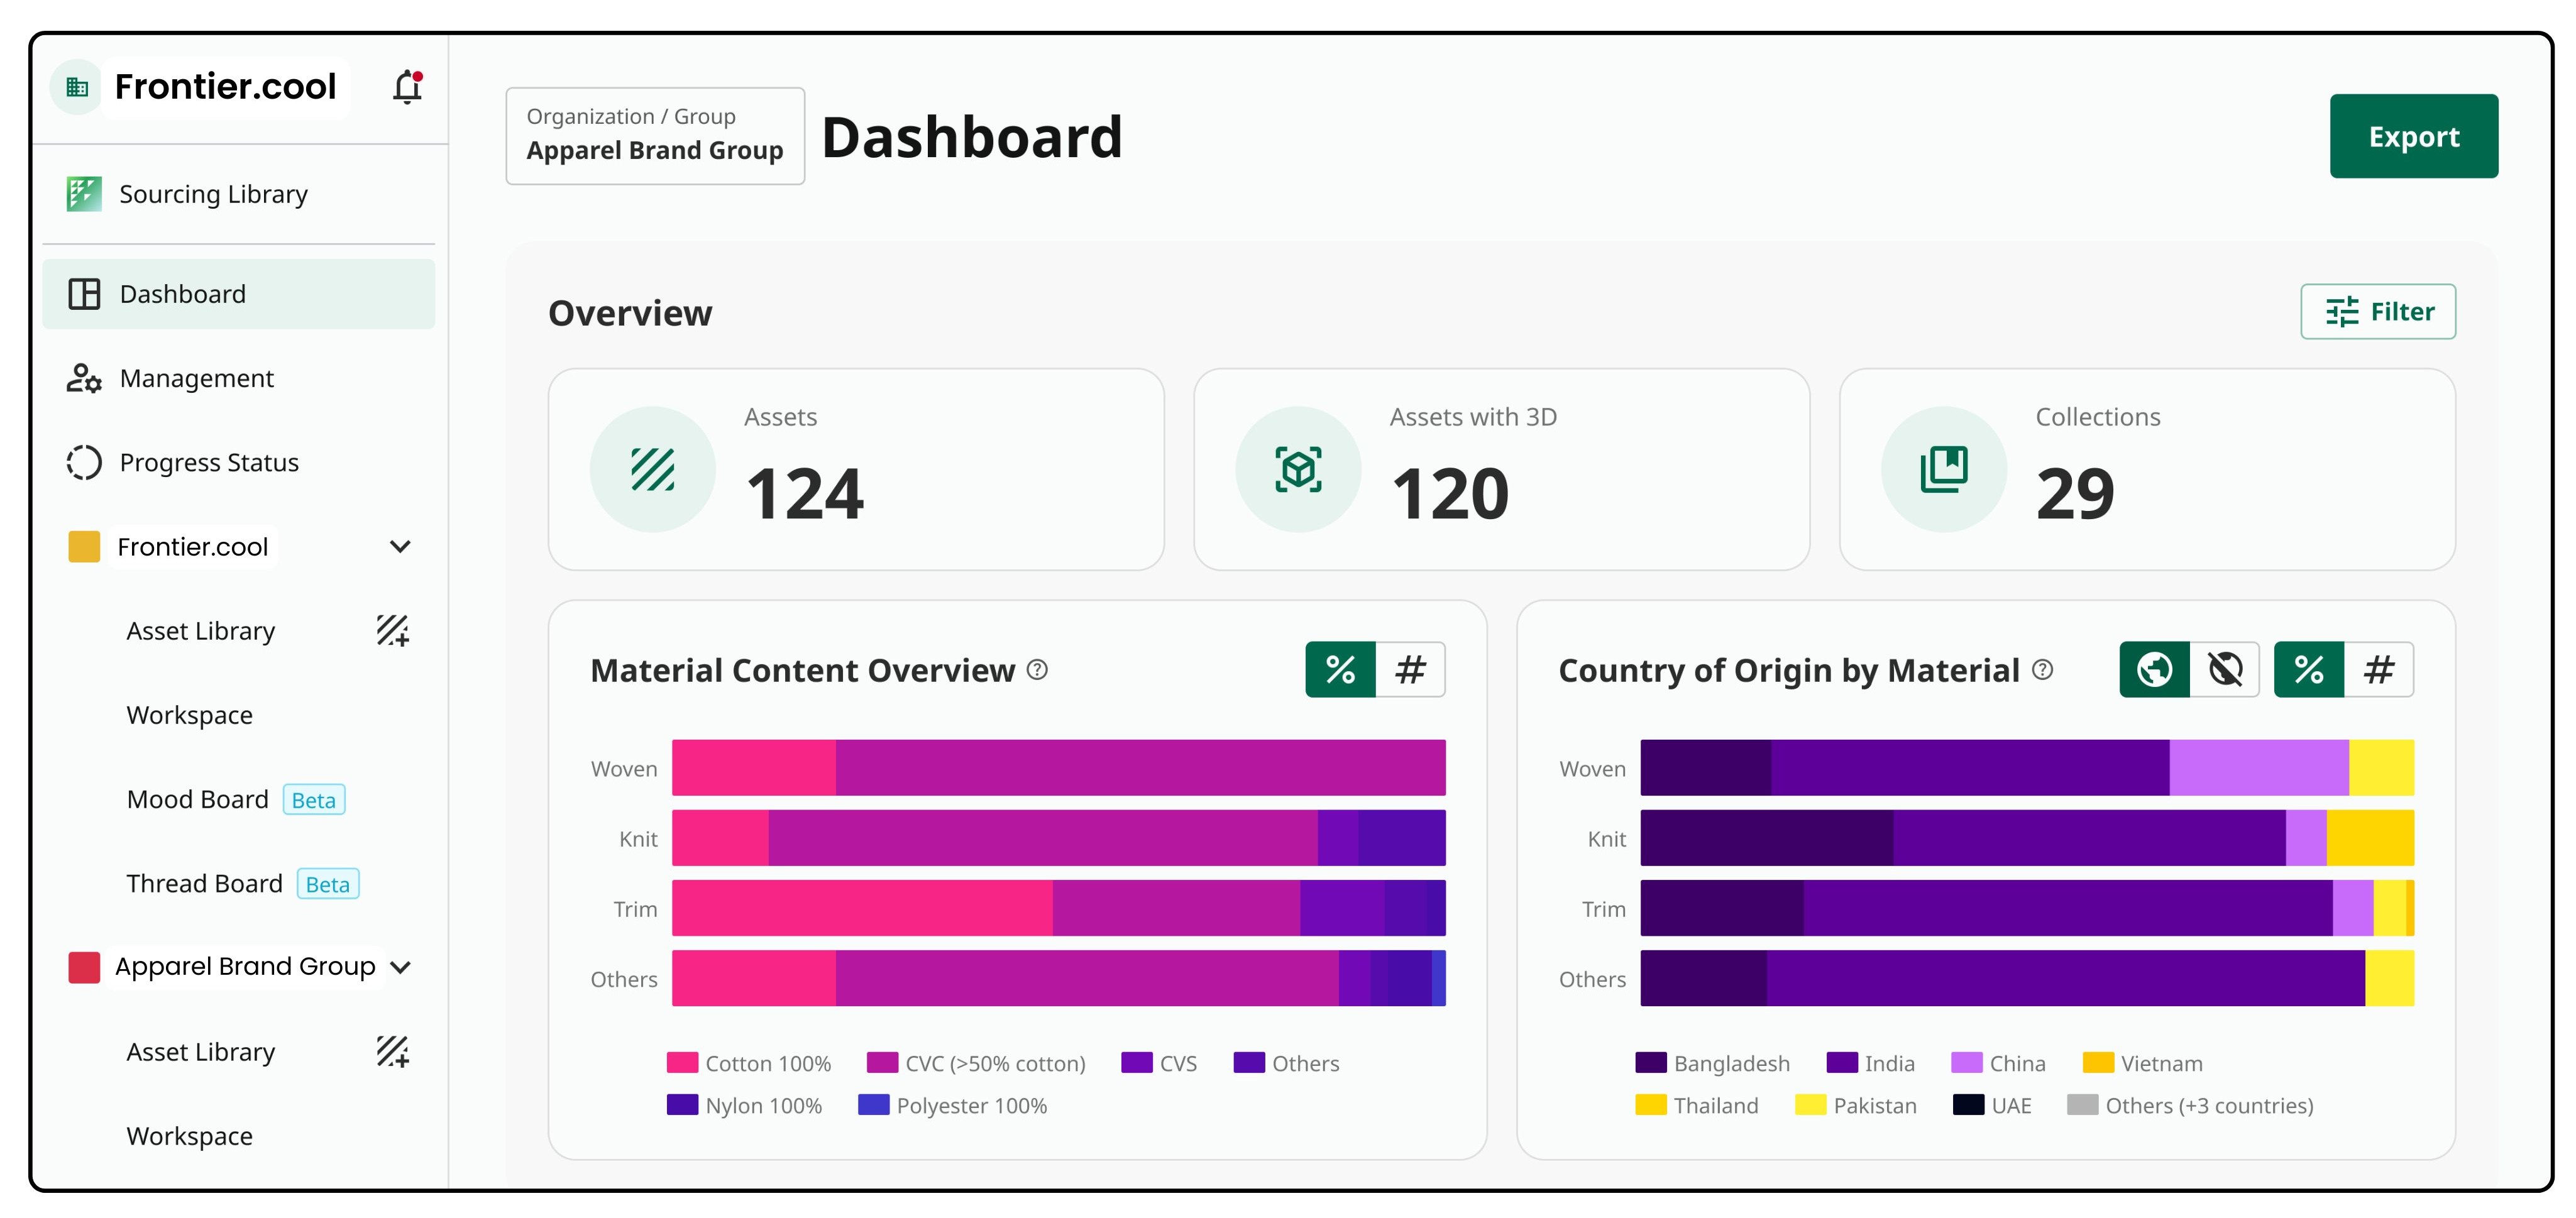Click the Frontier.cool organization logo icon
This screenshot has height=1218, width=2576.
coord(77,87)
